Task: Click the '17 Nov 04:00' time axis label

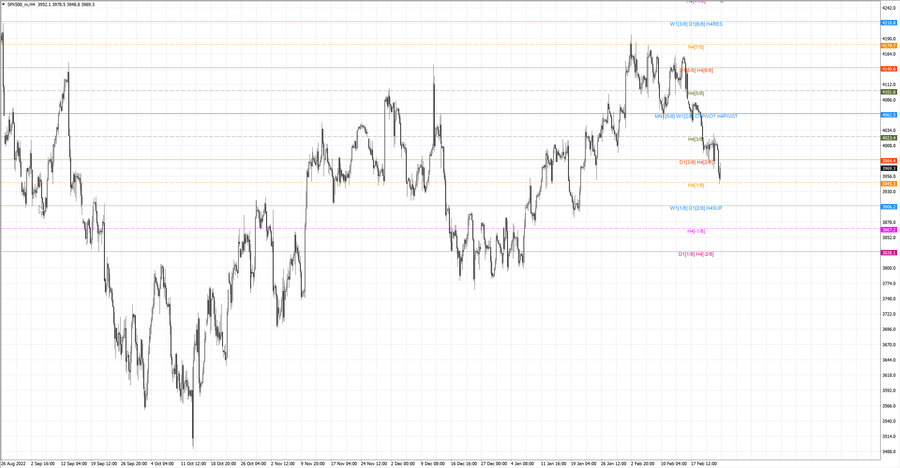Action: 344,463
